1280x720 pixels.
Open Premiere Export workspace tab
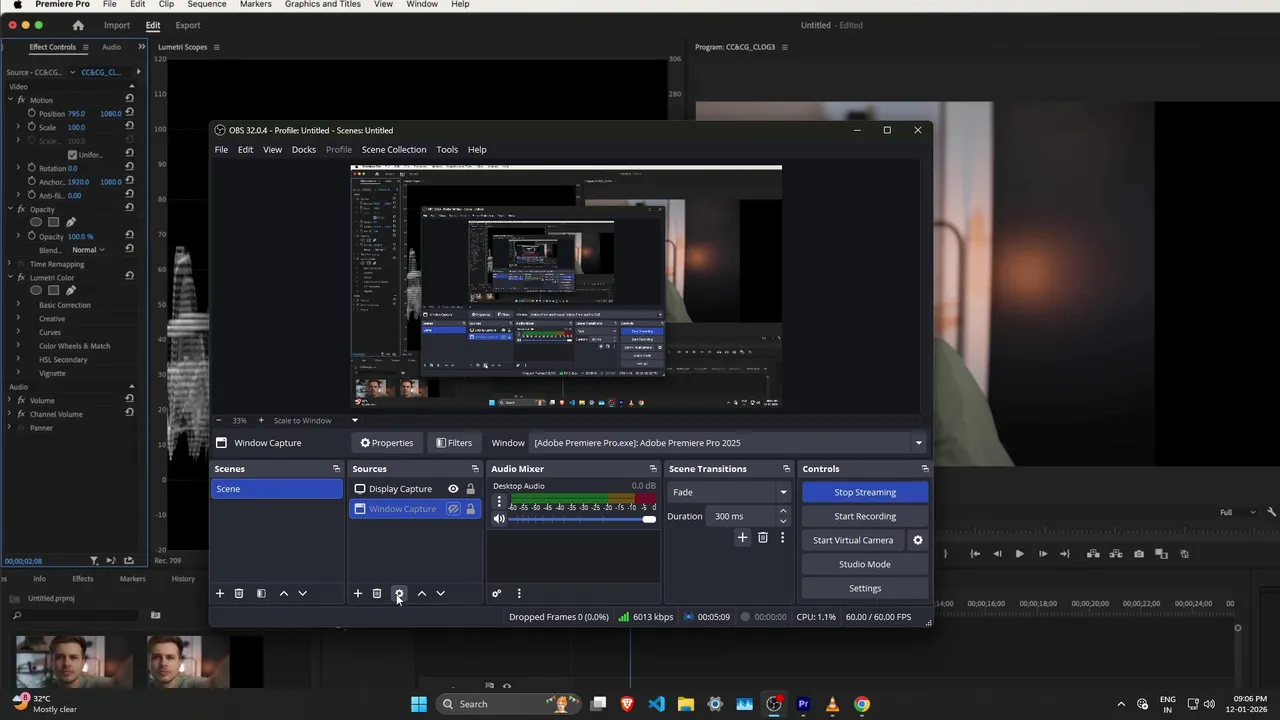coord(188,25)
